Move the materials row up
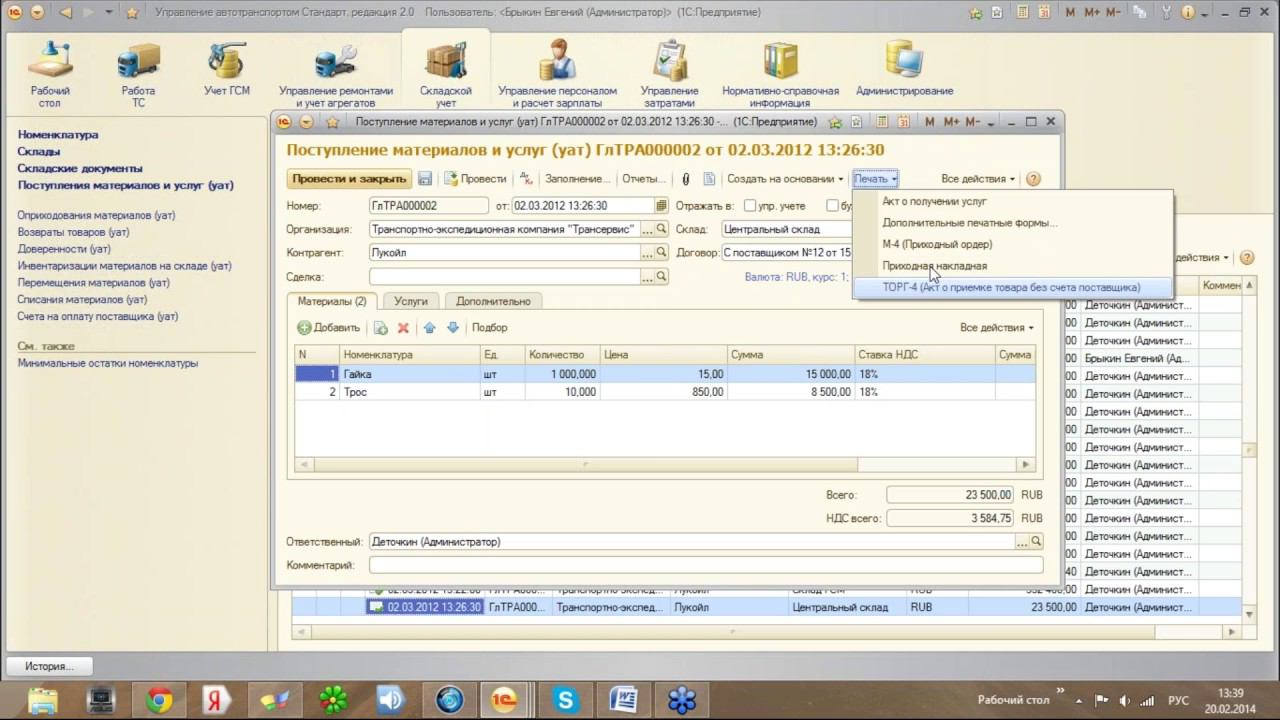 click(x=430, y=328)
